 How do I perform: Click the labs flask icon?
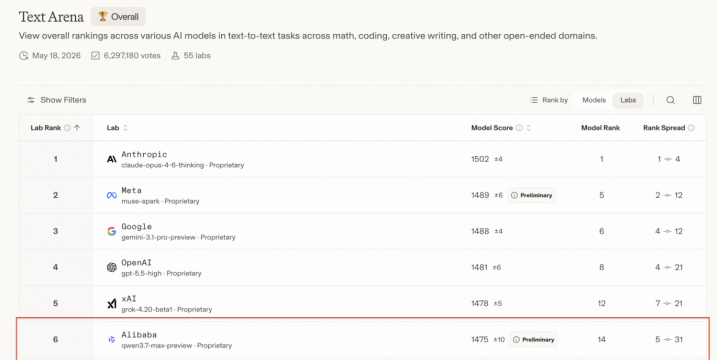[x=175, y=56]
